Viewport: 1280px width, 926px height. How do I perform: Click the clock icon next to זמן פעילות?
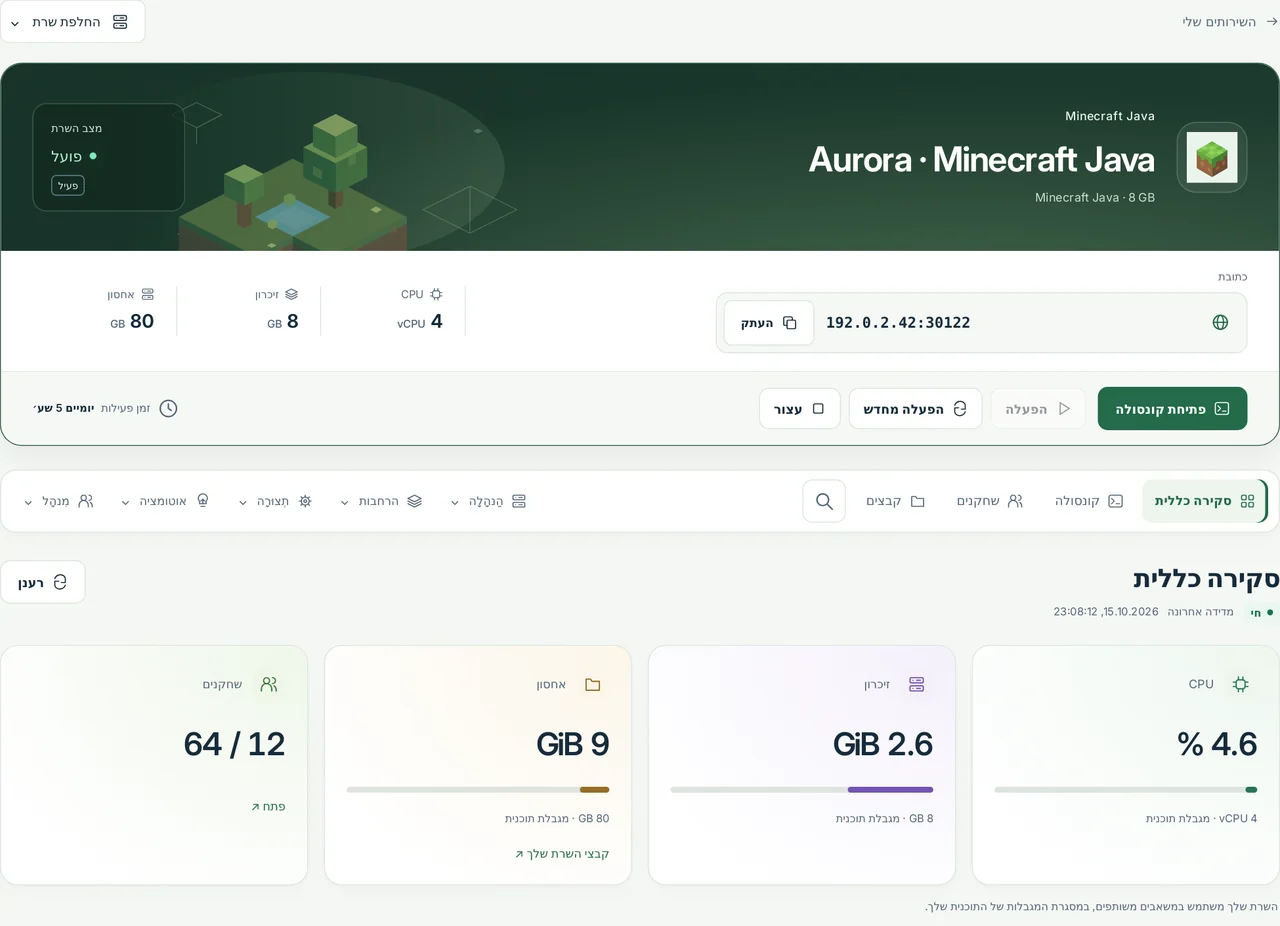coord(168,408)
